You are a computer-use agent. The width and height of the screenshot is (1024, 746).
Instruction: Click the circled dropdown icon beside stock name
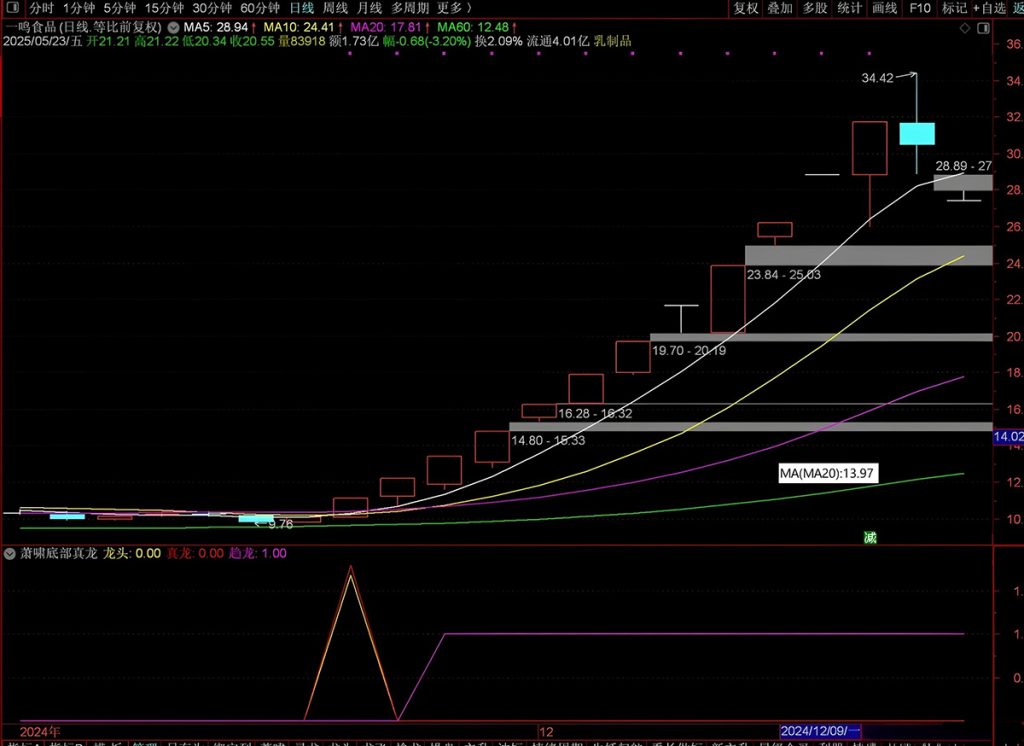coord(176,26)
